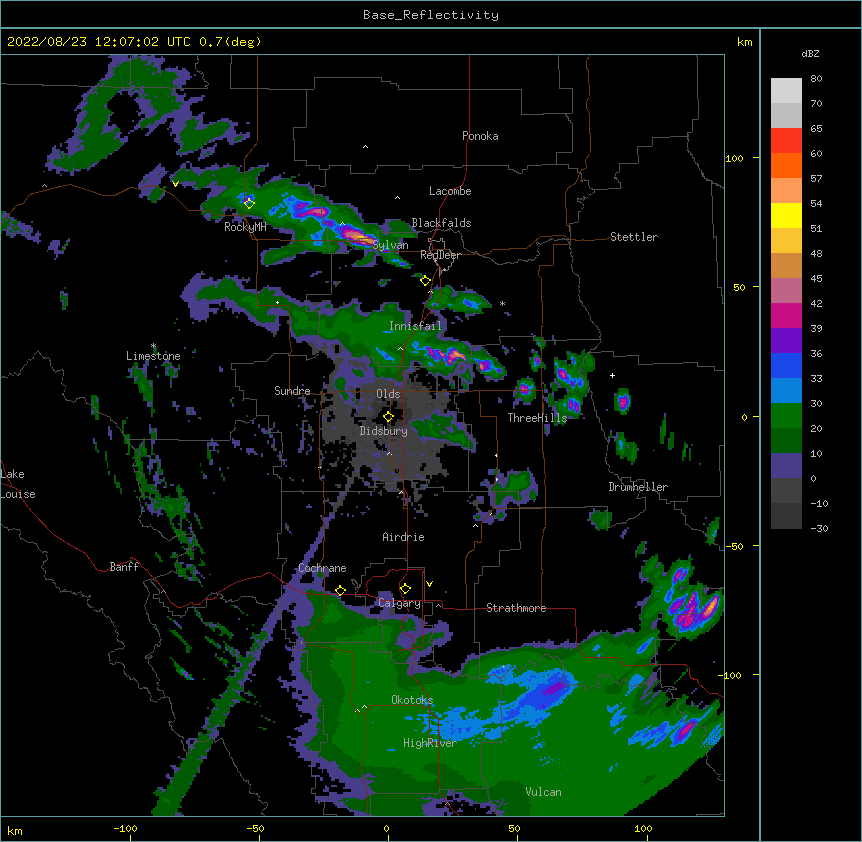Click the Banff label

pos(124,567)
